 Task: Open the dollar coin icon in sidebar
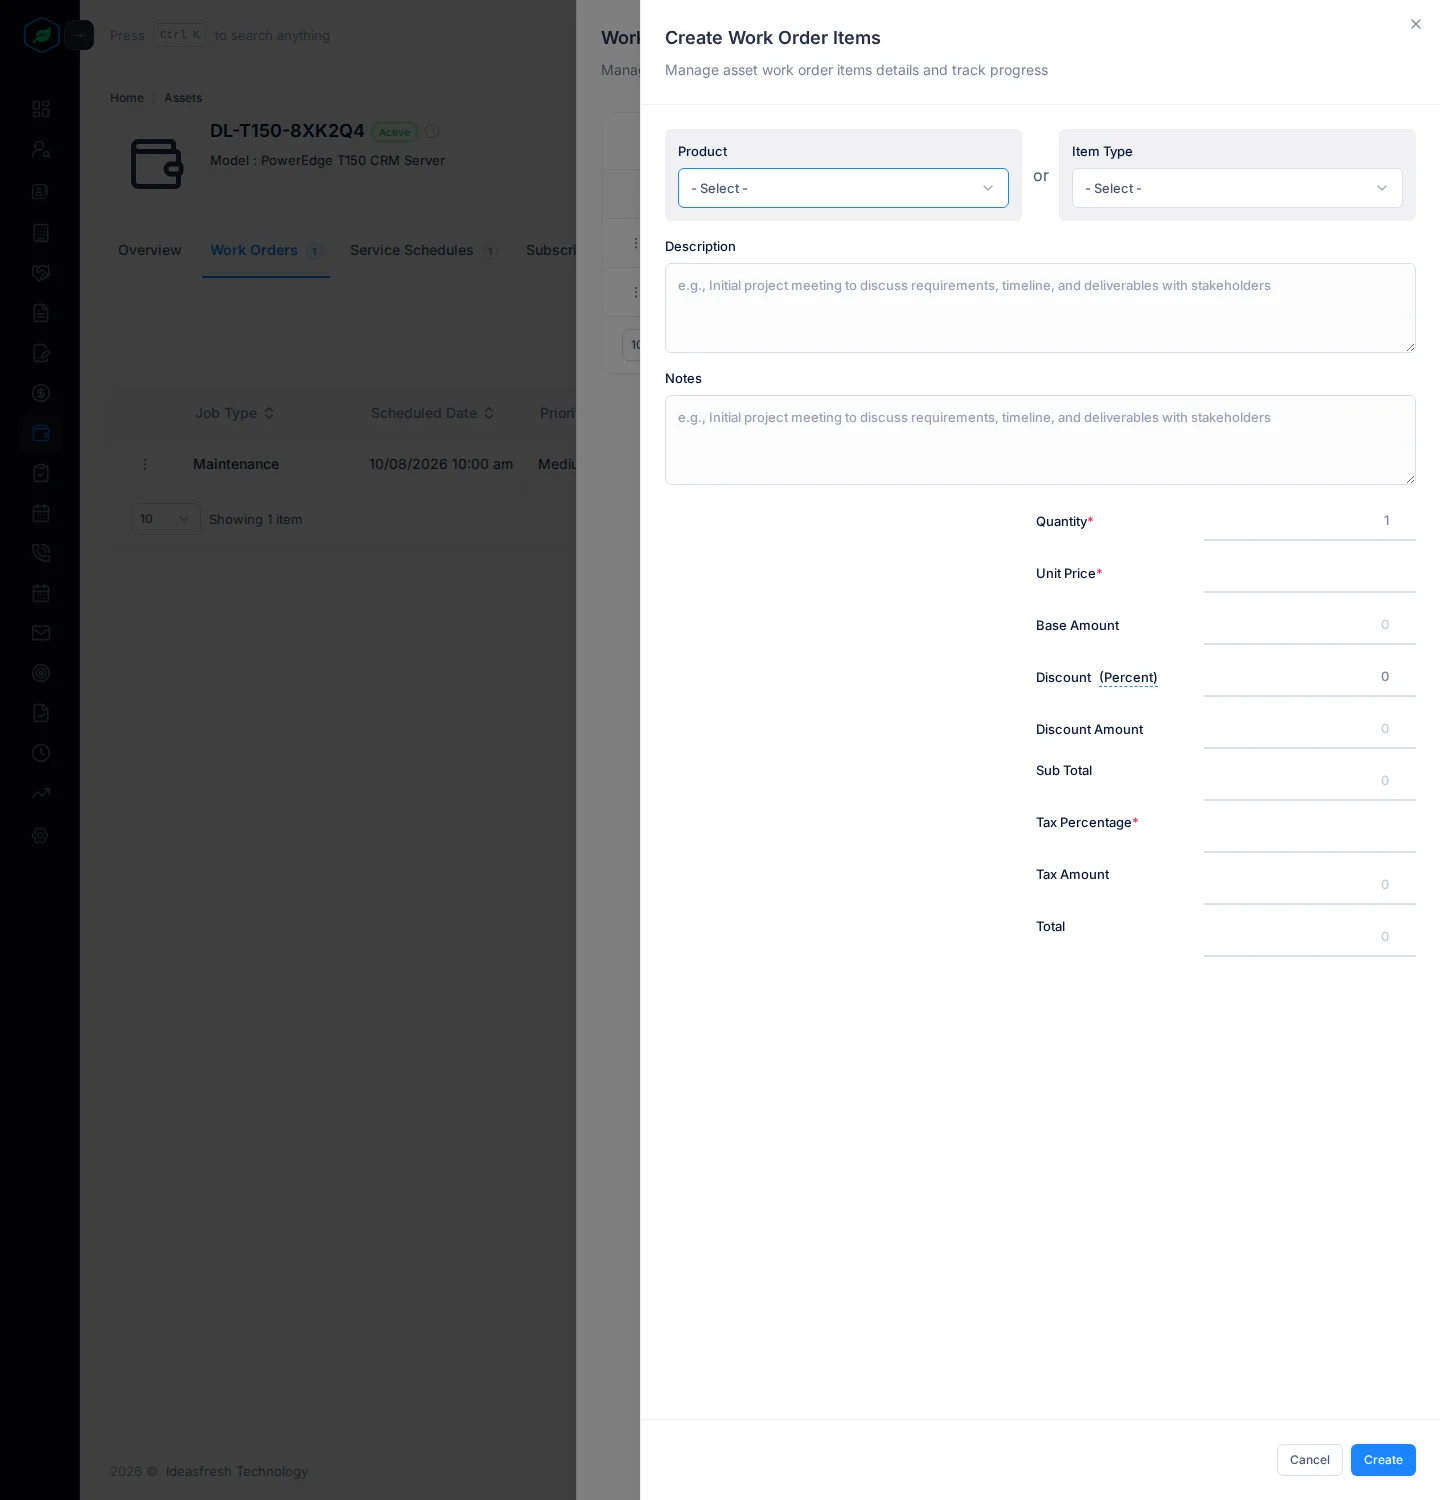click(x=41, y=393)
